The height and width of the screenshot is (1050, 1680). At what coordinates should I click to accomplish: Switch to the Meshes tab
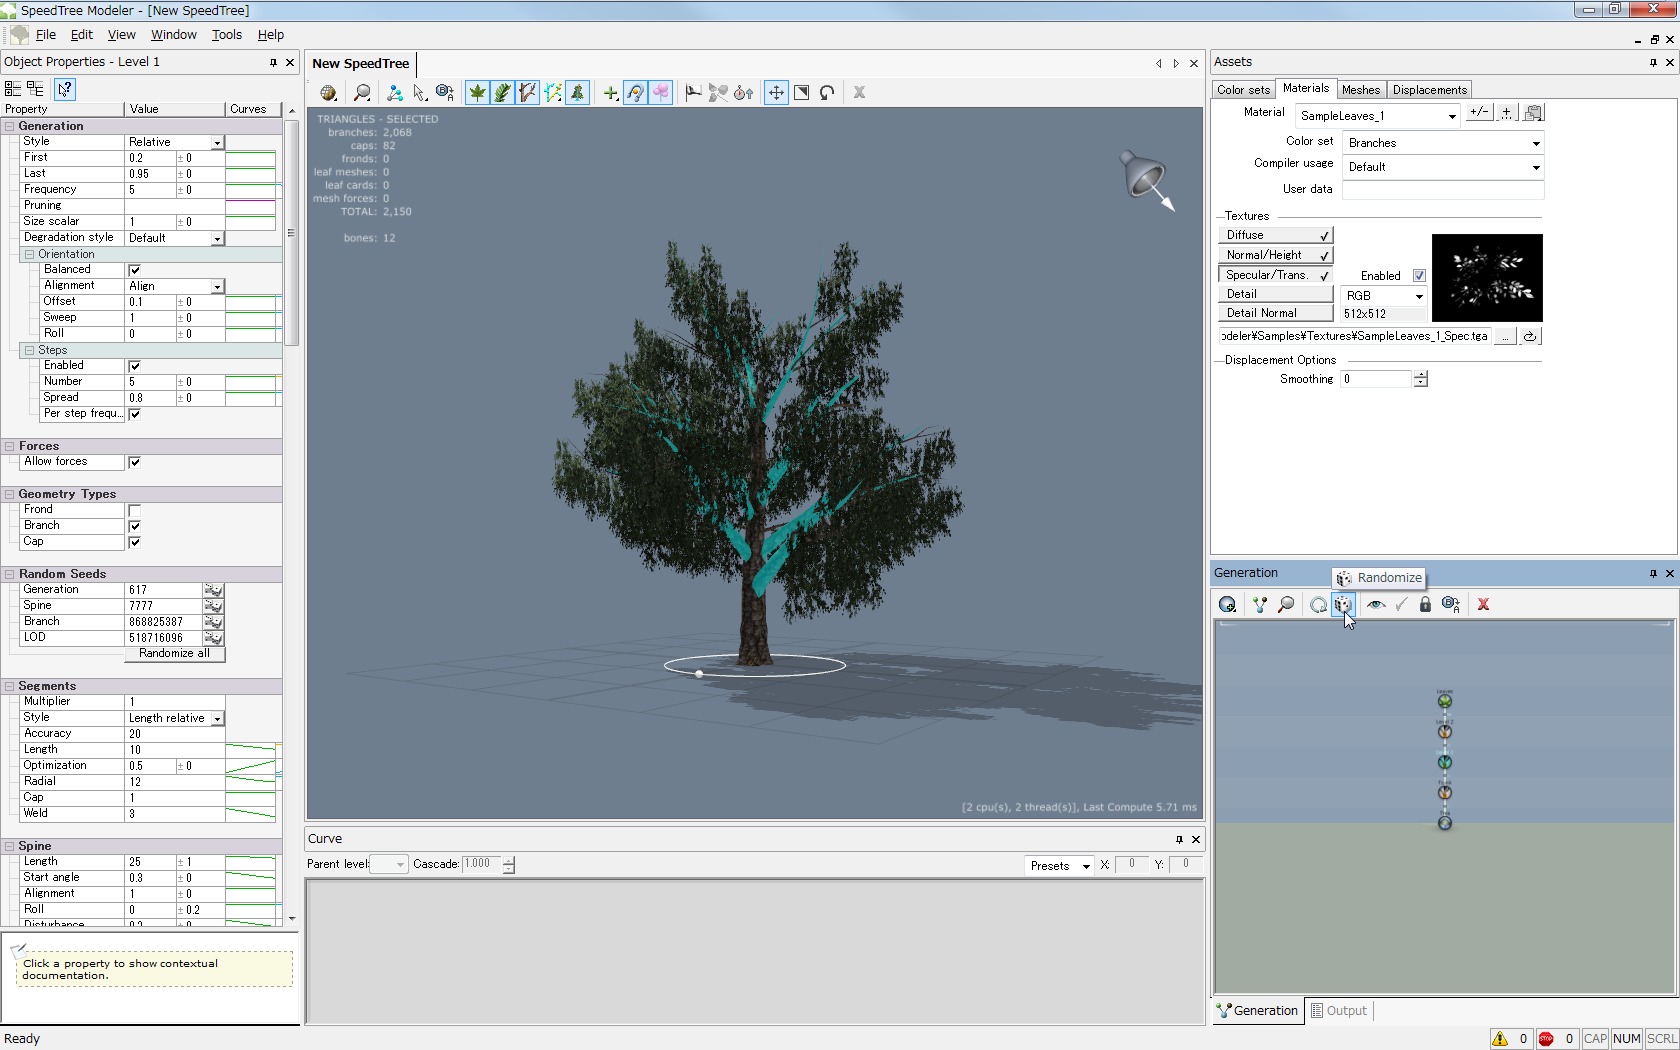pos(1360,90)
